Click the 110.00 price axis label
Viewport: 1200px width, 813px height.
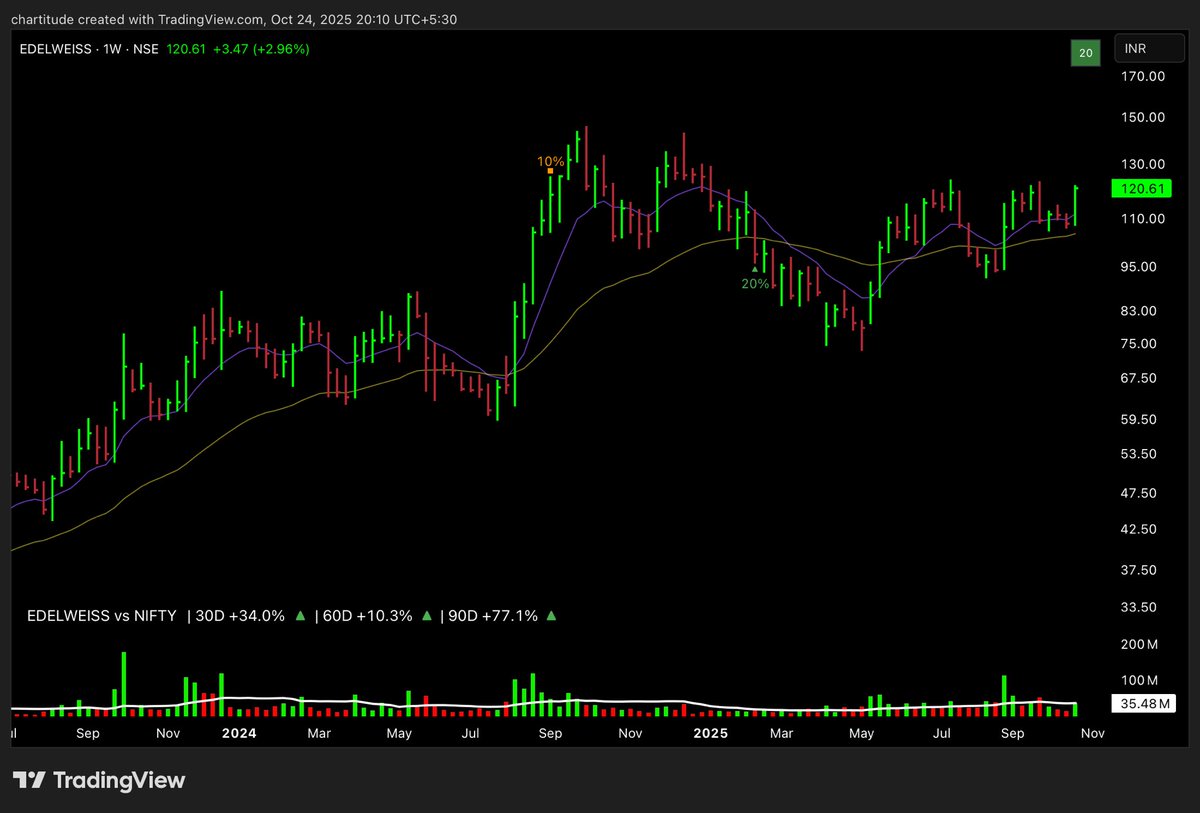(1143, 219)
